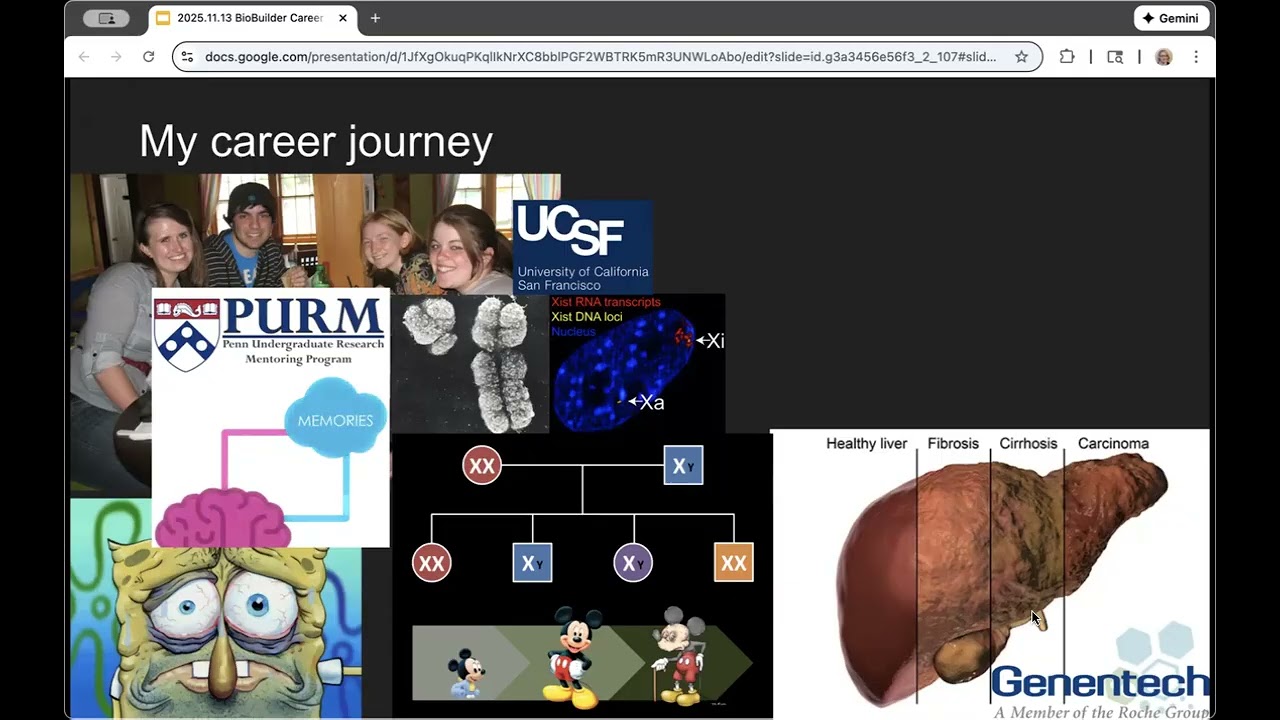Click the red XX parent circle in pedigree
1280x720 pixels.
482,466
